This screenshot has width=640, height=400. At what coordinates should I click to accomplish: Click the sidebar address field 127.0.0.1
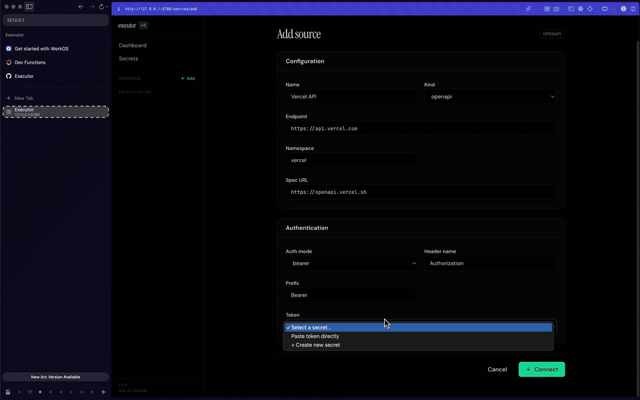pos(56,20)
